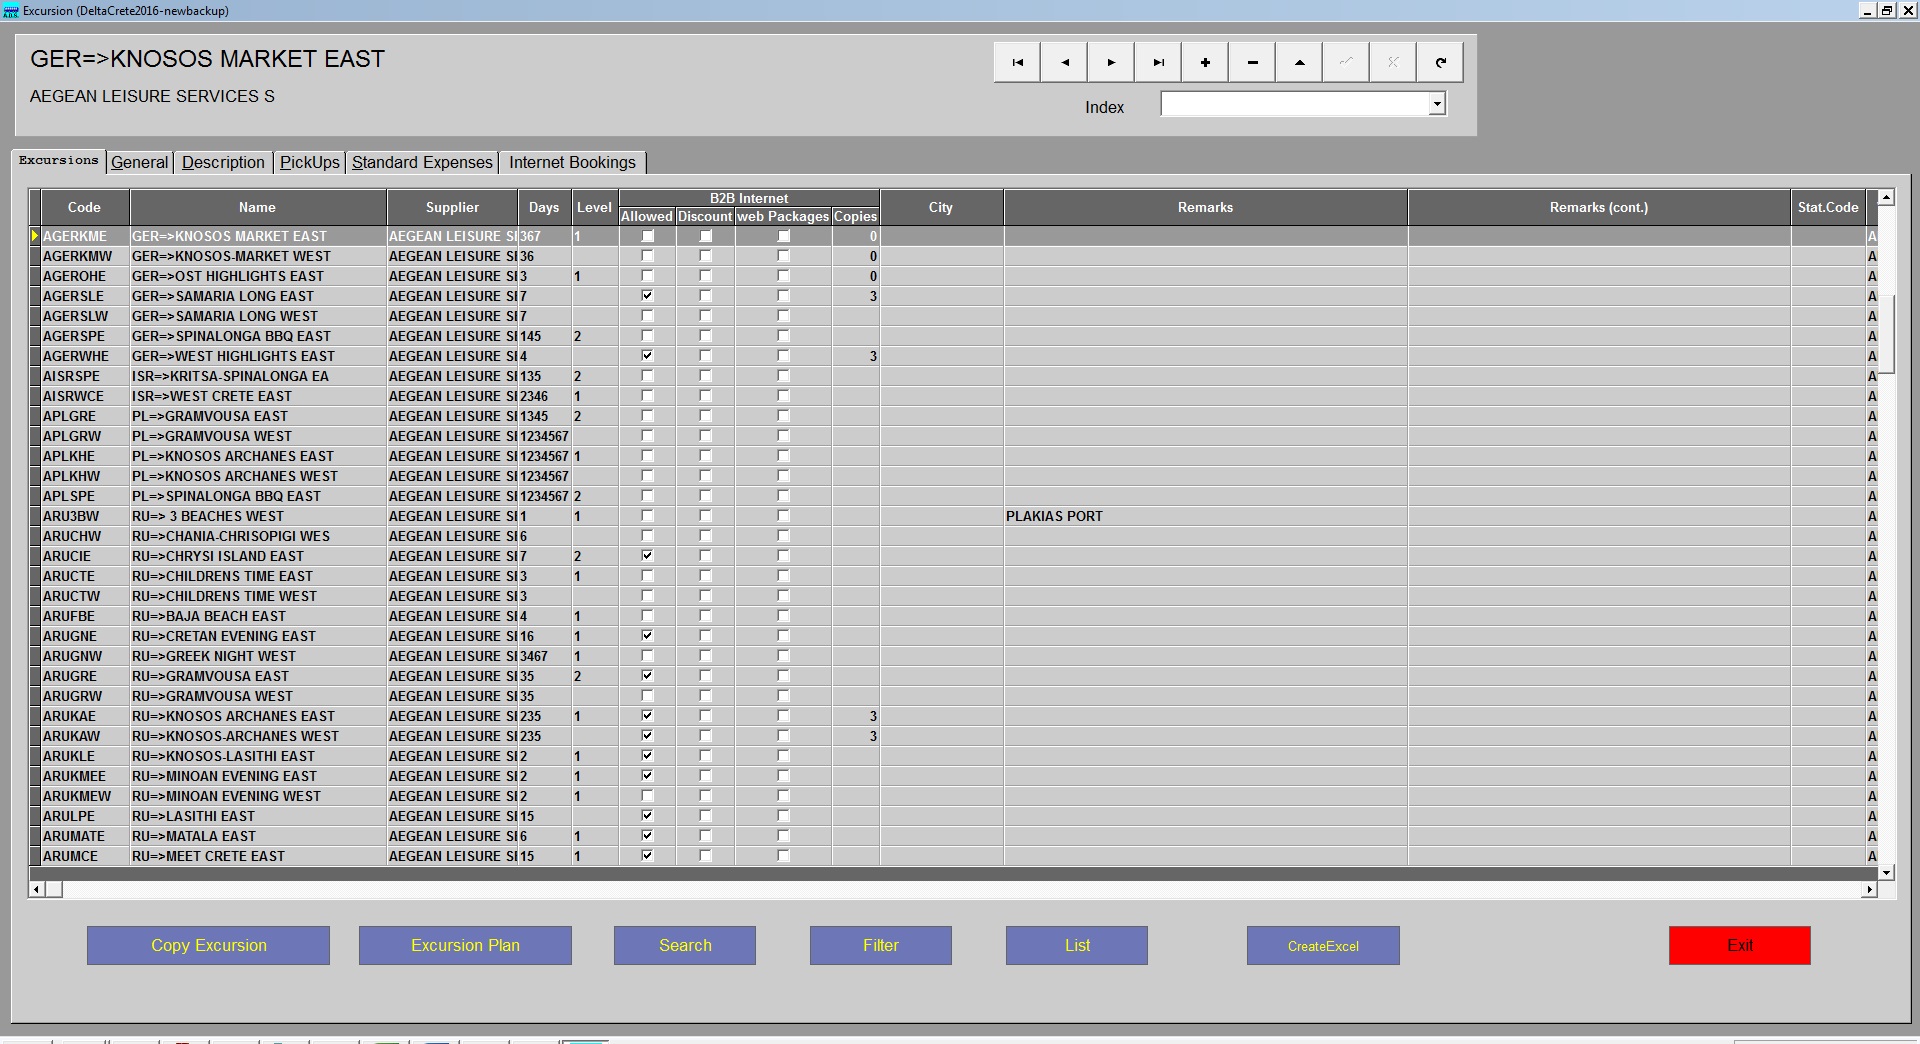Click the grid's horizontal scrollbar right arrow
This screenshot has width=1920, height=1044.
(x=1868, y=889)
